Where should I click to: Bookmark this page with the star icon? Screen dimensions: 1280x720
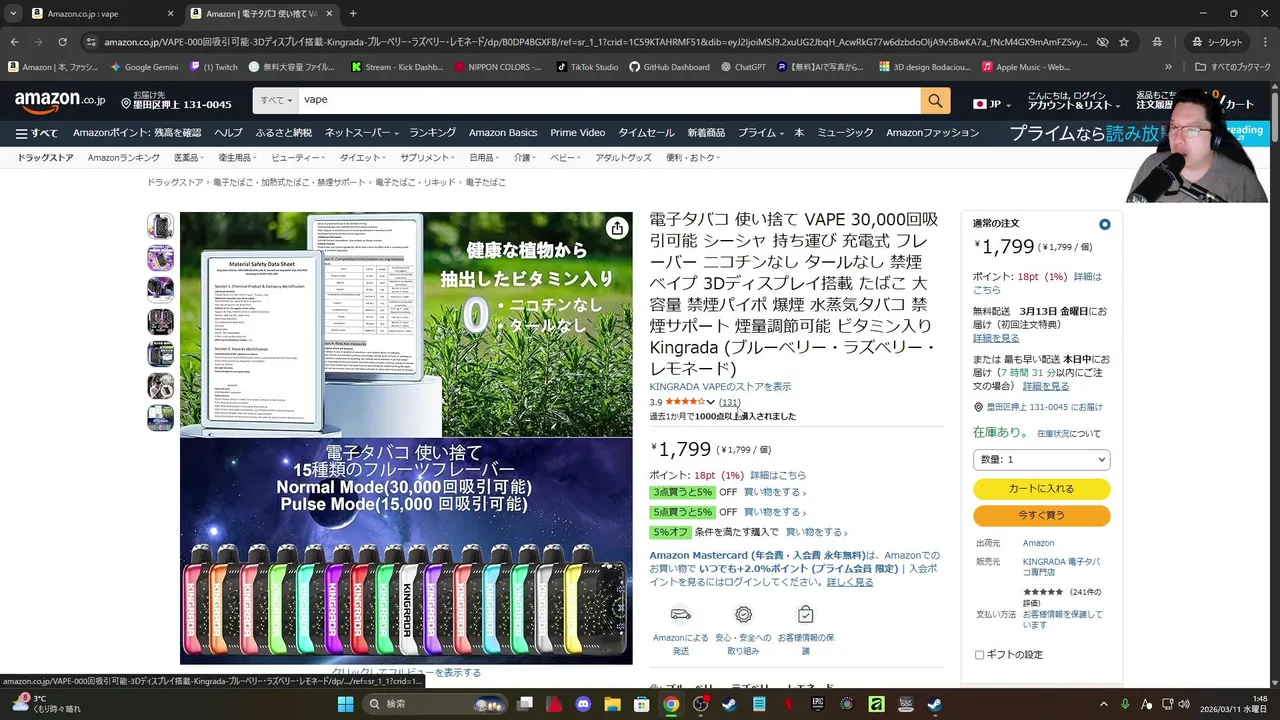(x=1124, y=42)
